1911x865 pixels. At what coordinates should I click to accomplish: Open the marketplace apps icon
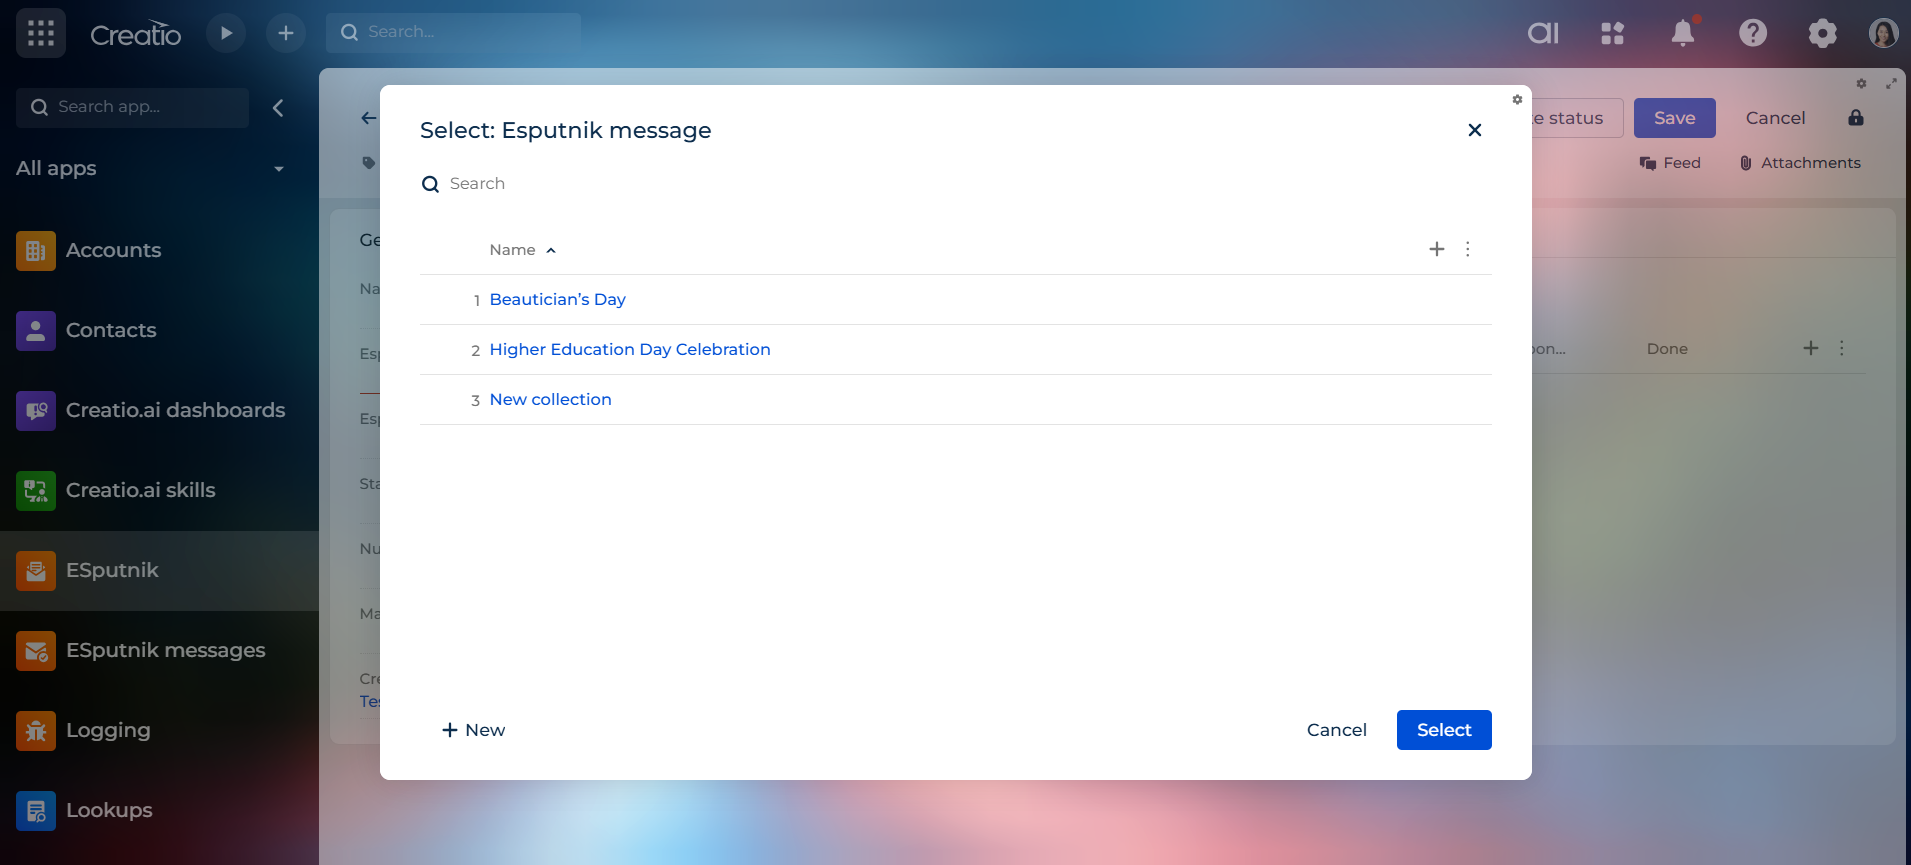(x=1613, y=33)
